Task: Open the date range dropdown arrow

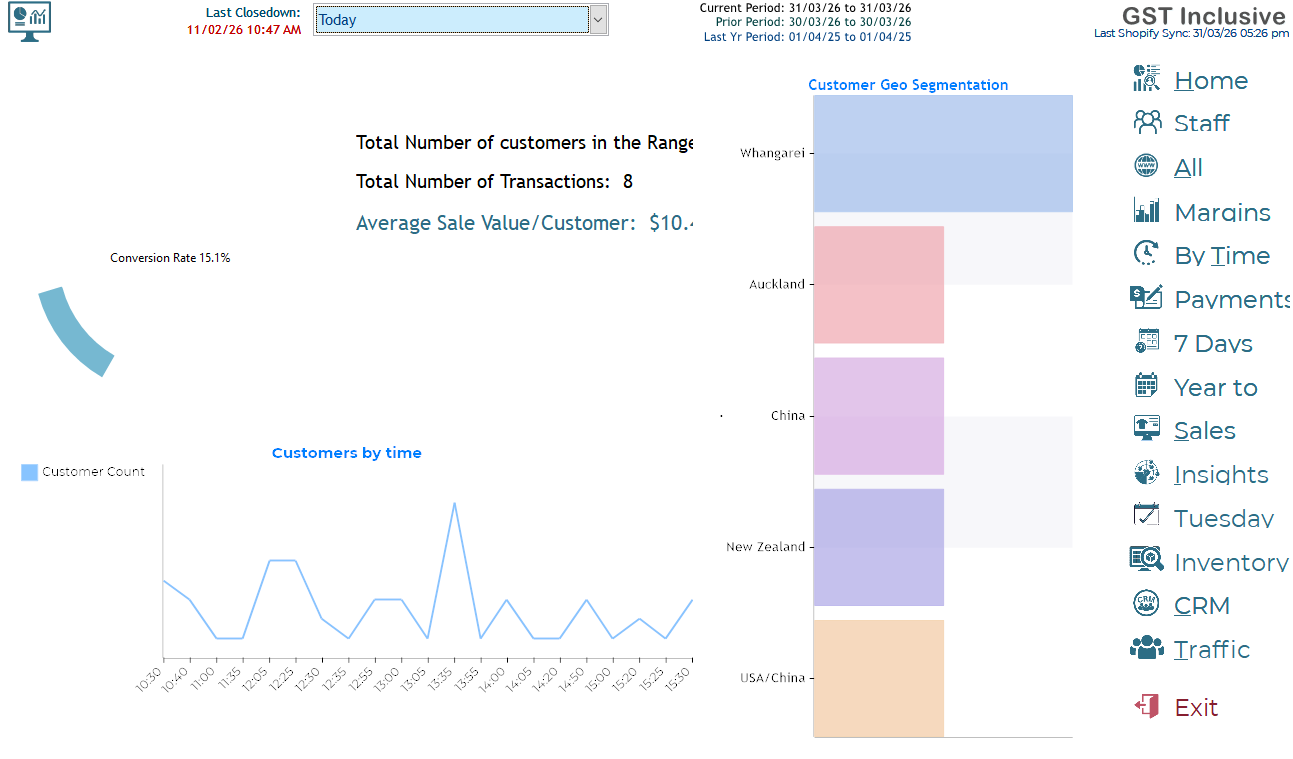Action: pos(598,20)
